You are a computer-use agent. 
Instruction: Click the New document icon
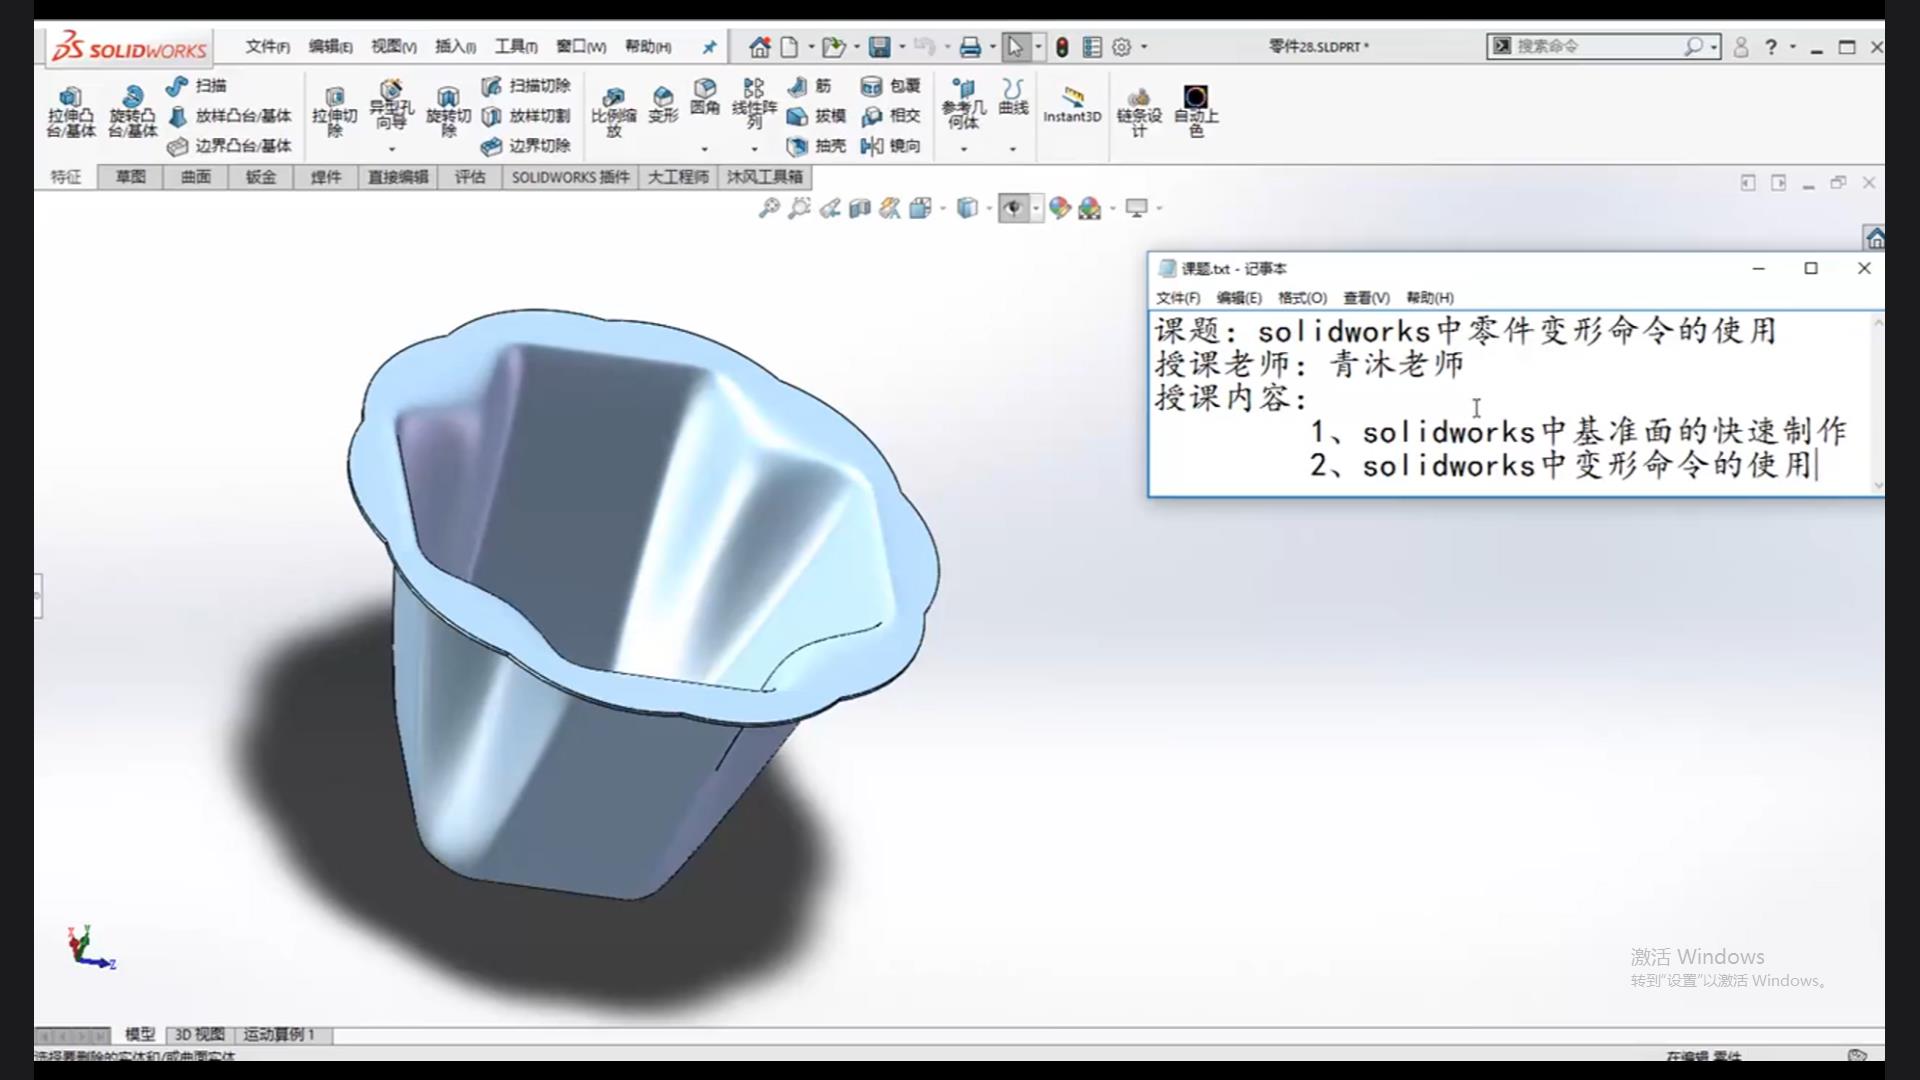(x=790, y=47)
